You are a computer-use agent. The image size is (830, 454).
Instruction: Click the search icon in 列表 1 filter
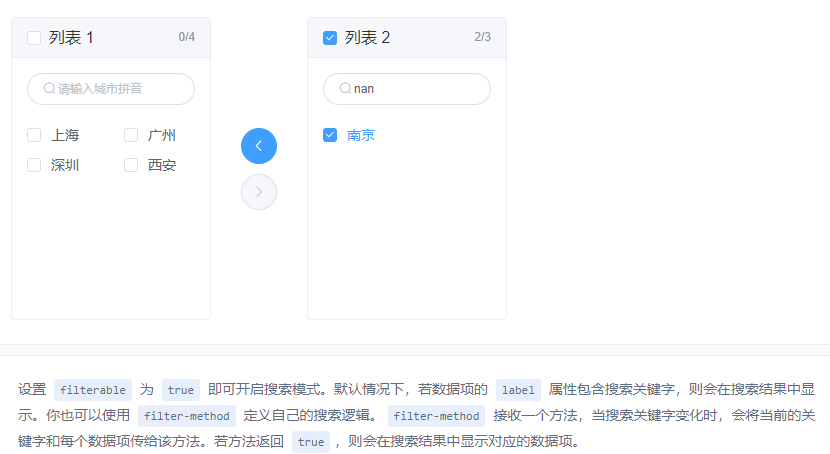pos(49,88)
